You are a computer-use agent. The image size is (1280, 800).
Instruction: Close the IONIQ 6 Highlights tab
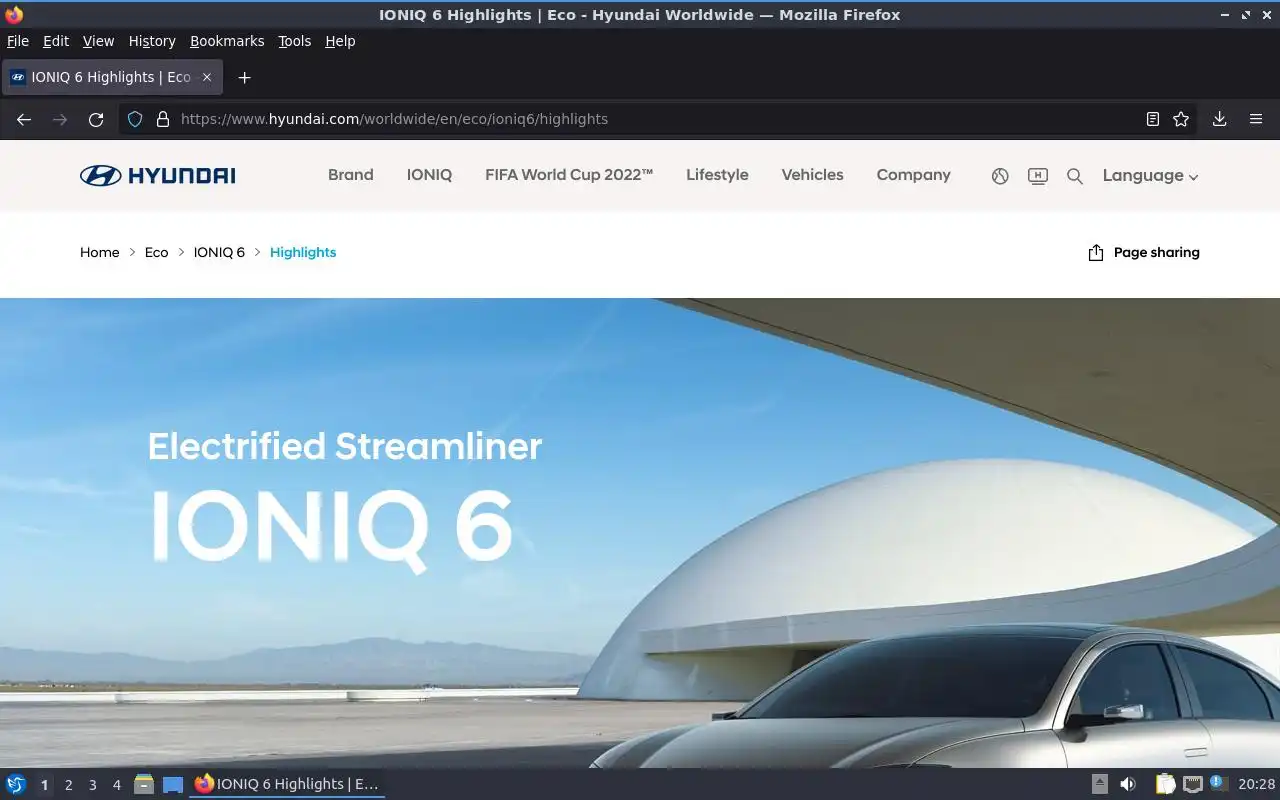point(207,77)
